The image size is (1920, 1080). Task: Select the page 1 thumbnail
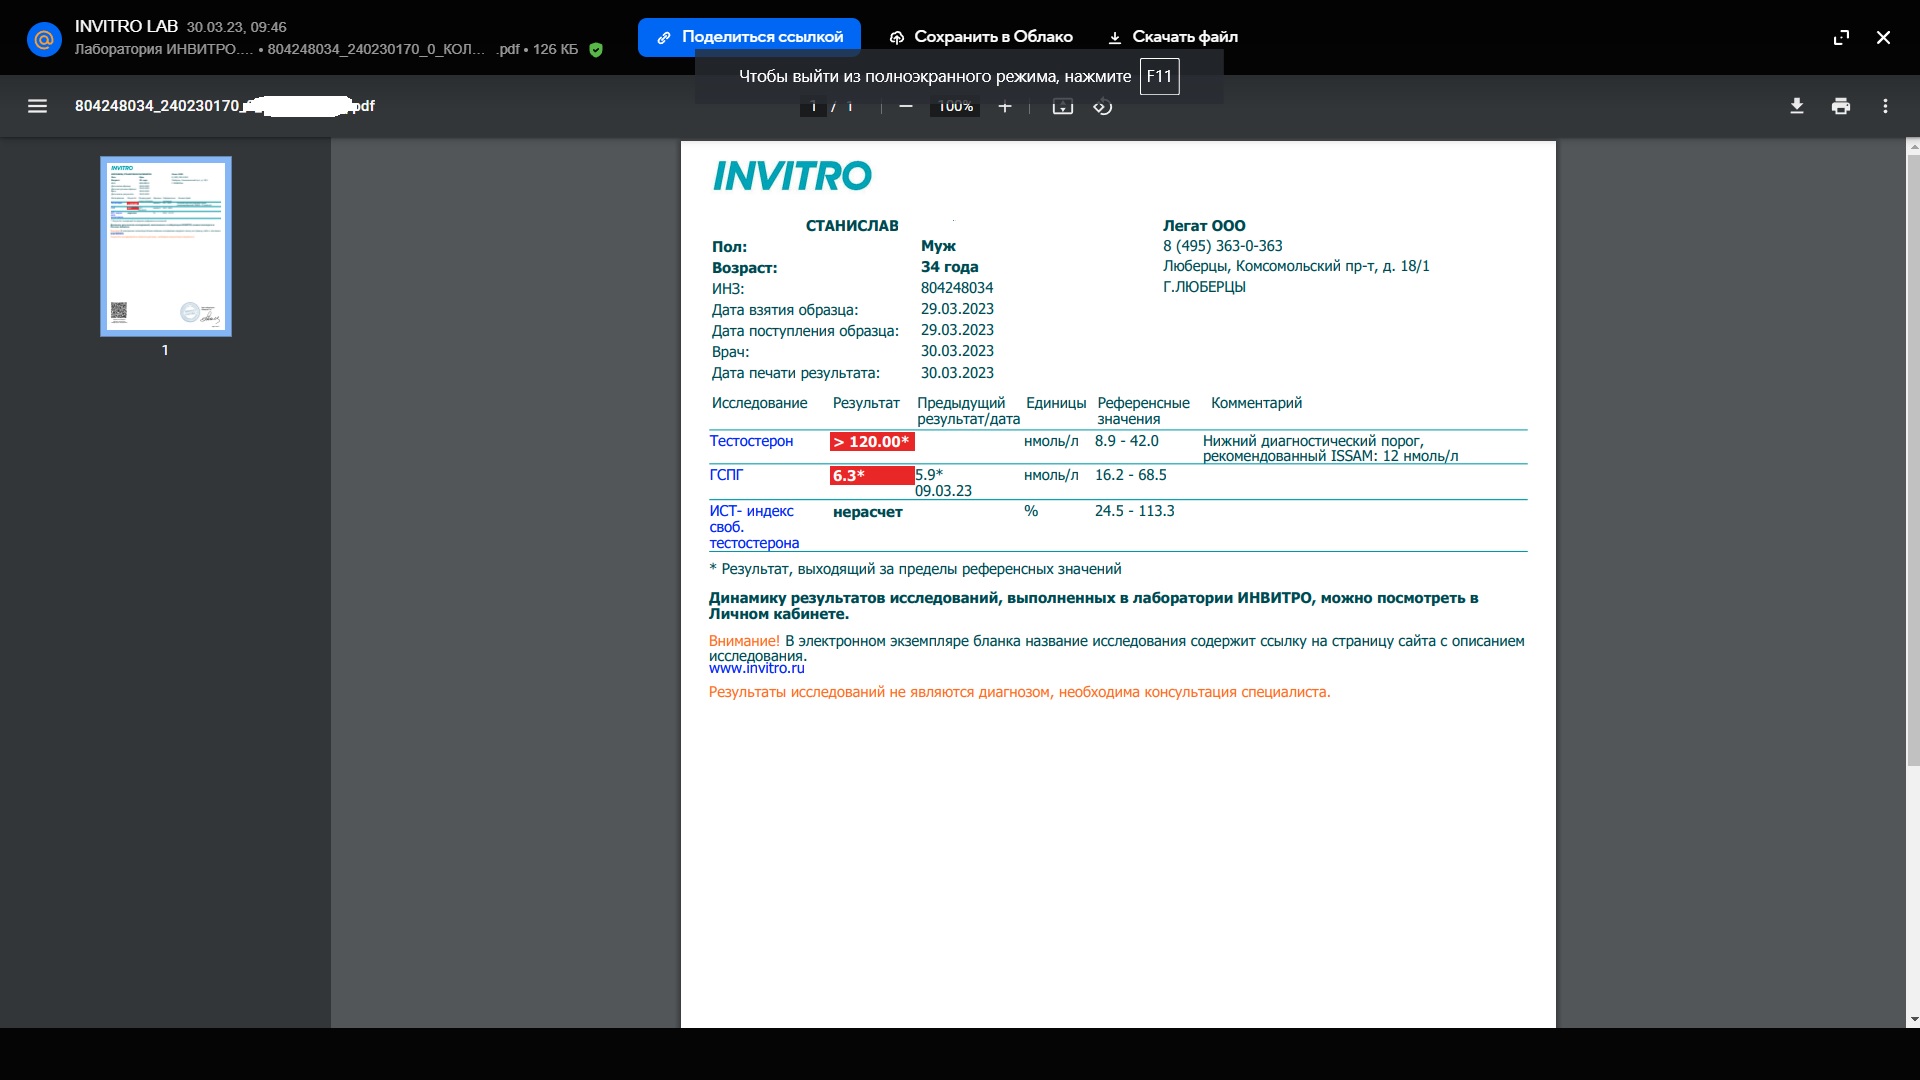click(166, 246)
